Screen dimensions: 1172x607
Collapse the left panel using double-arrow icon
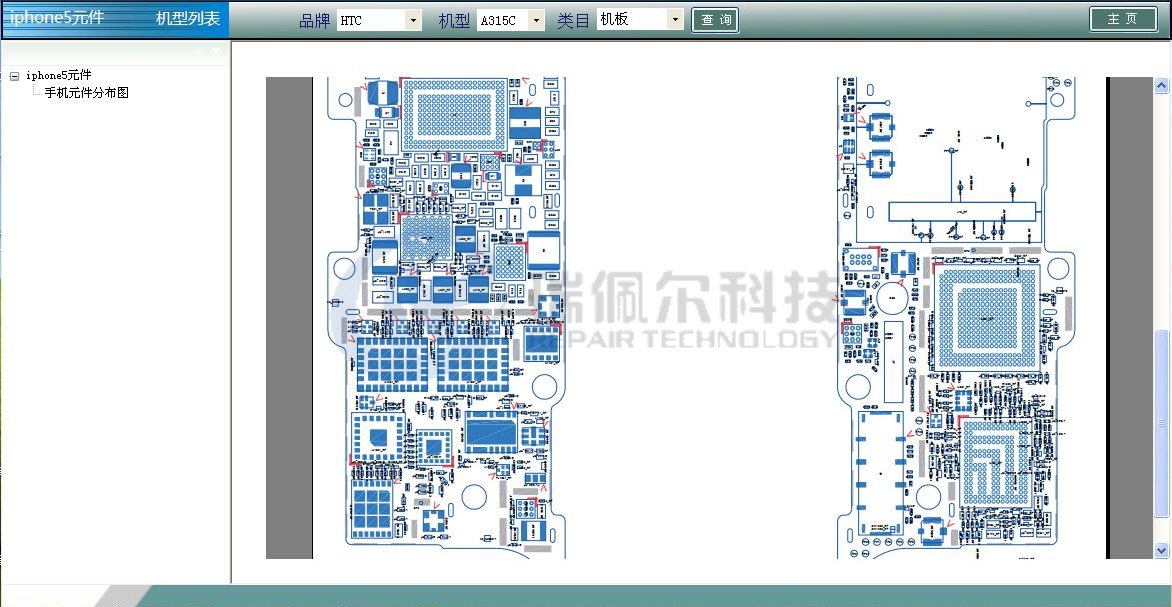[x=199, y=52]
